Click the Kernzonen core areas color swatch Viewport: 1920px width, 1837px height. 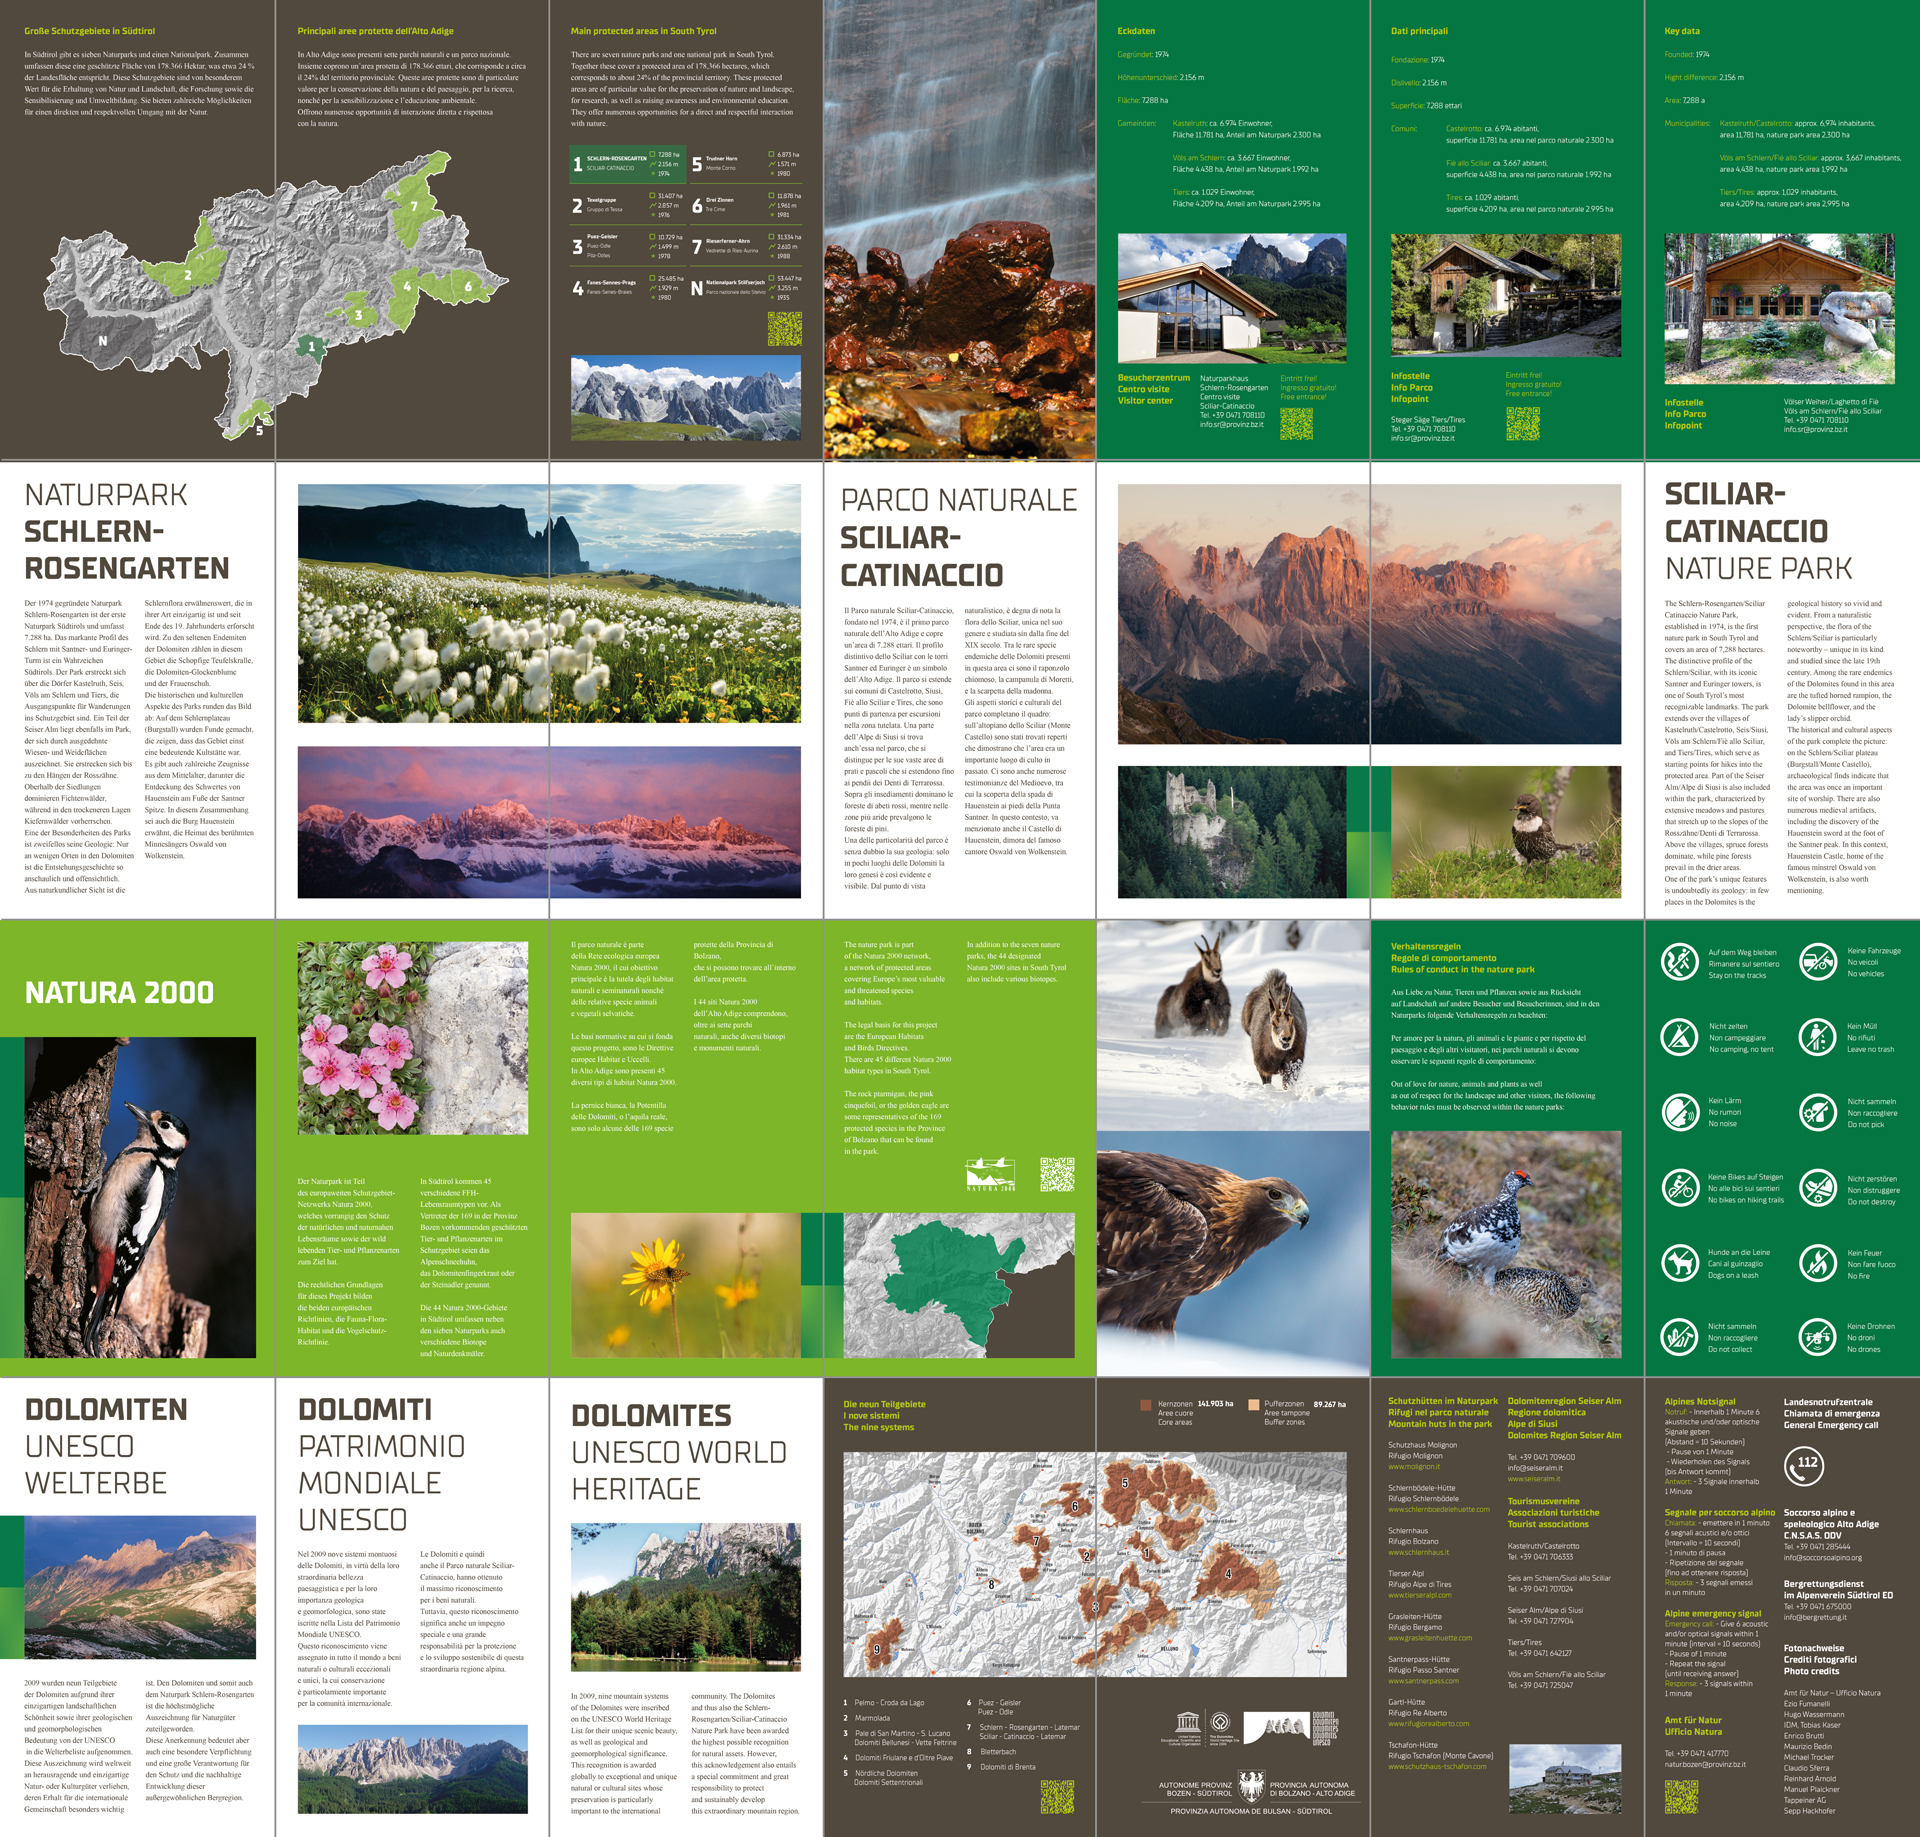1145,1405
